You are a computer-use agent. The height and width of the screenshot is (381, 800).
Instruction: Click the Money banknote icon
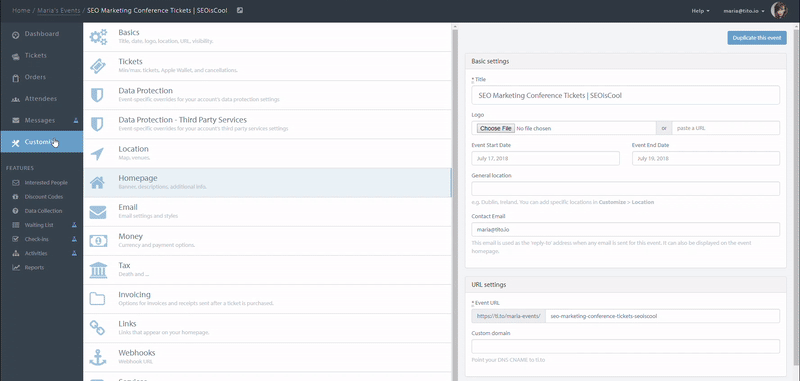98,241
